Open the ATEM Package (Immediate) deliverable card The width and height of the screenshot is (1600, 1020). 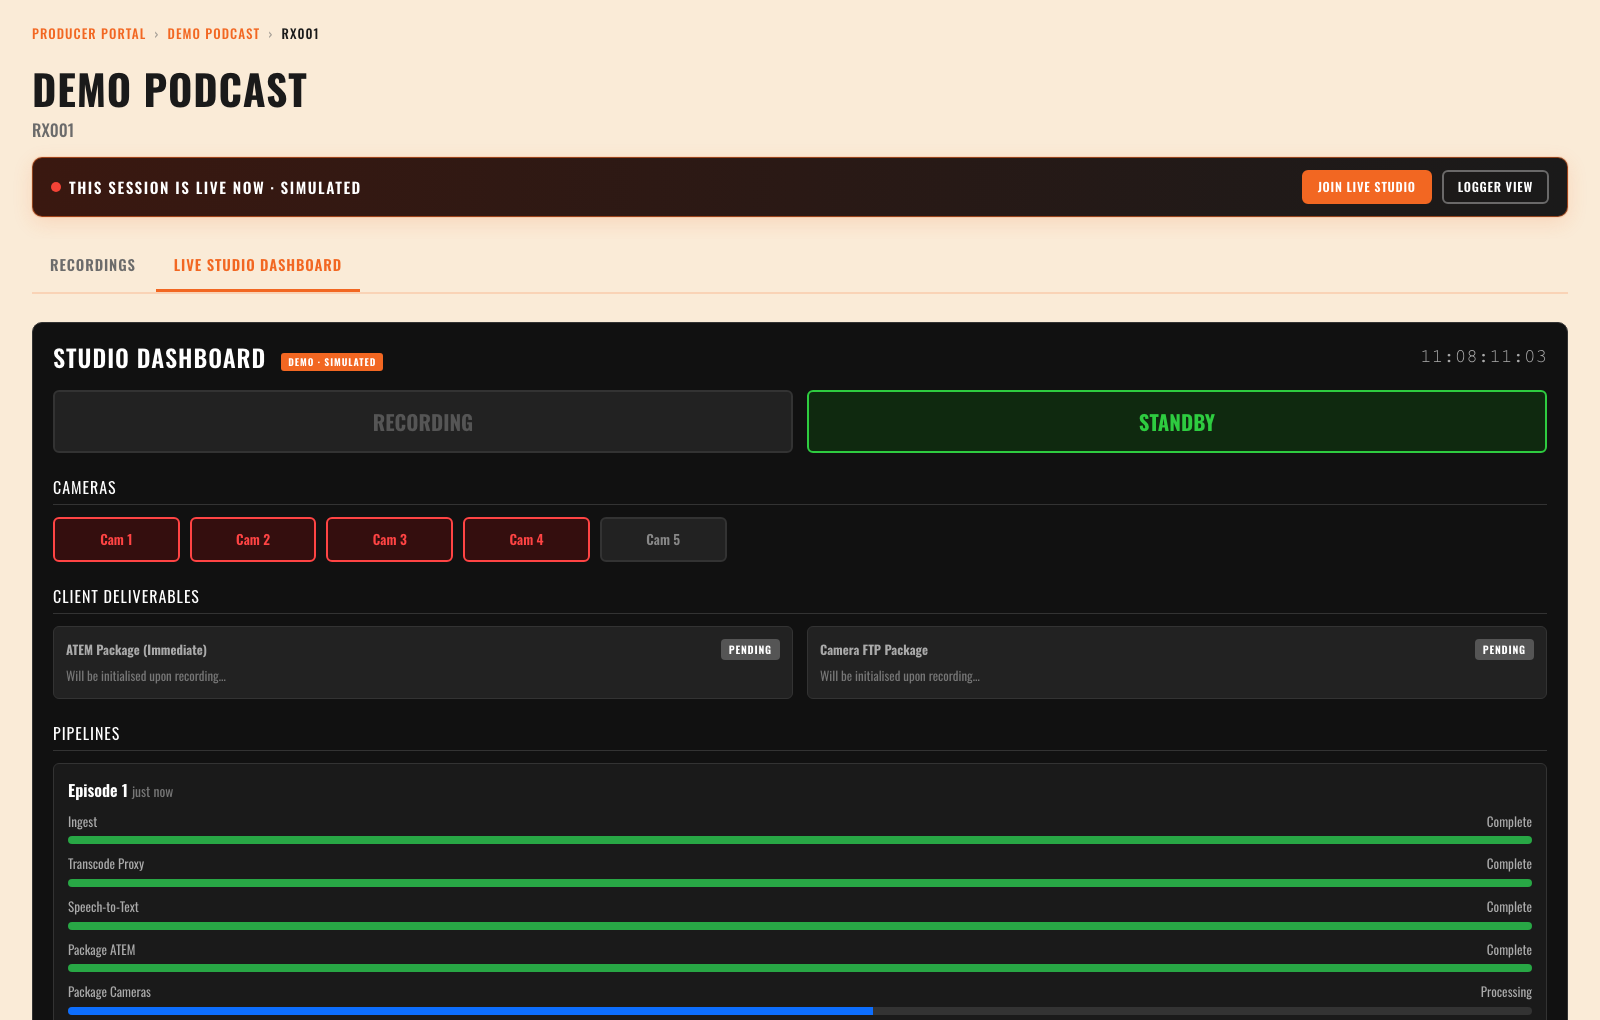pyautogui.click(x=423, y=662)
